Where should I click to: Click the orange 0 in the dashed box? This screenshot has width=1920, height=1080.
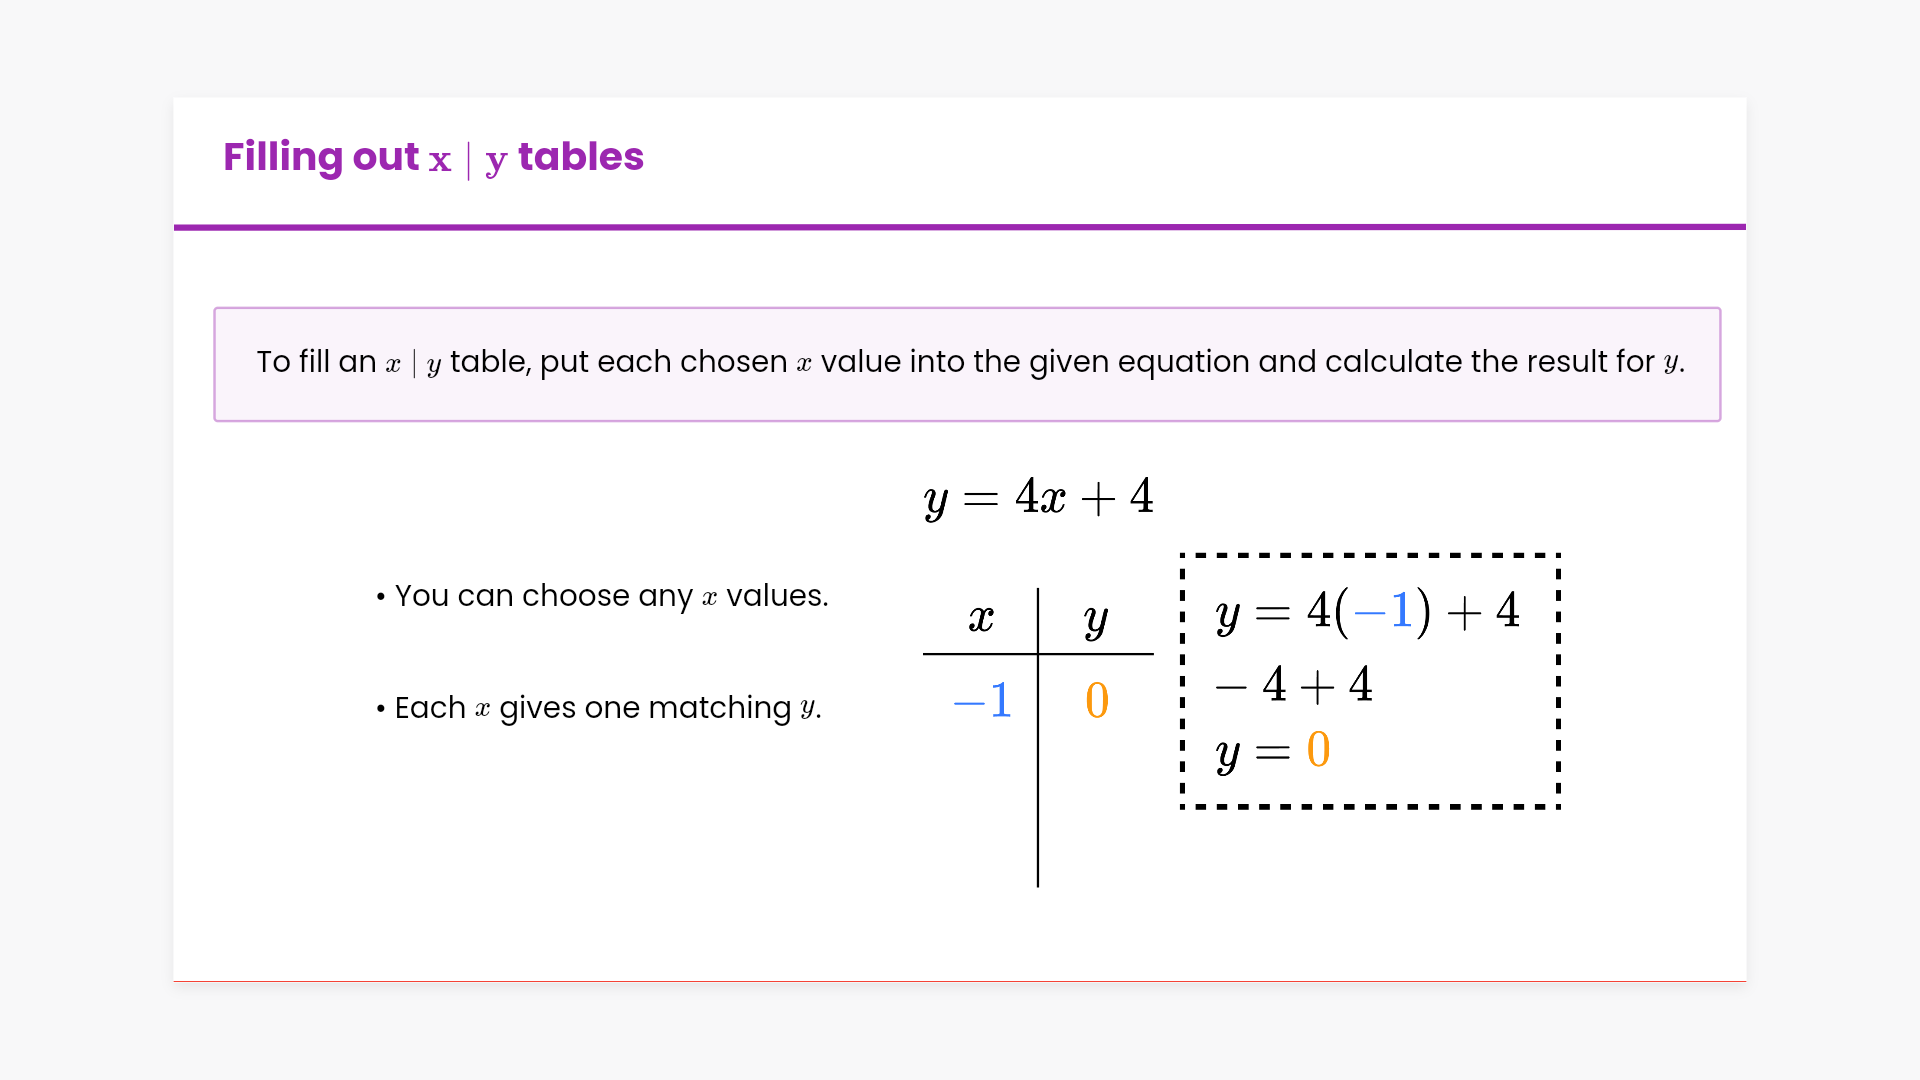[1318, 750]
